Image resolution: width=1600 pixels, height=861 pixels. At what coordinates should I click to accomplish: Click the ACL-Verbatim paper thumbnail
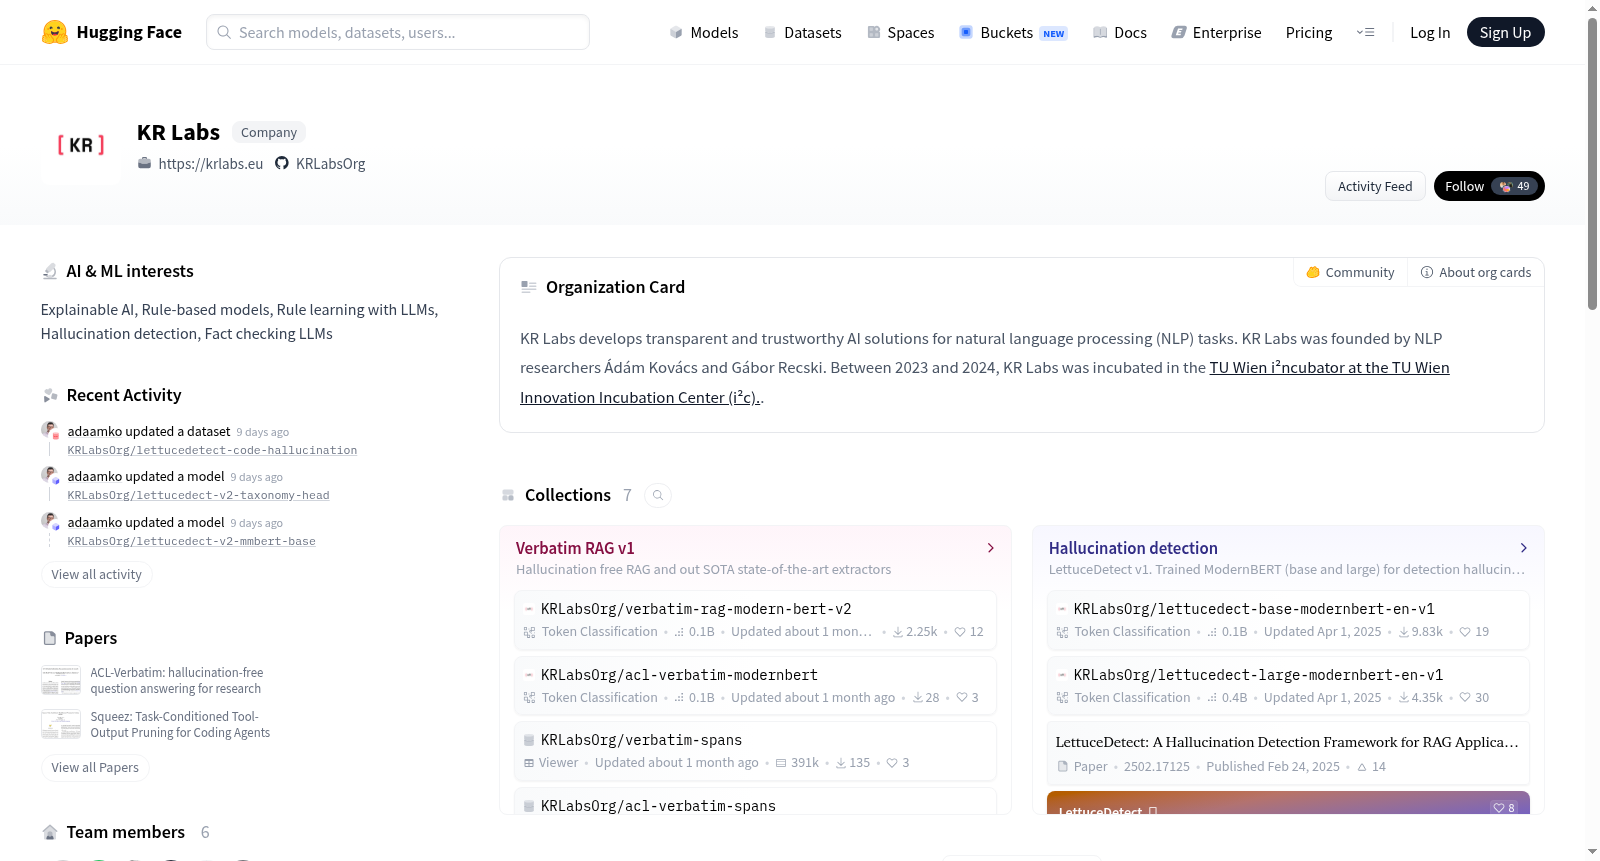(61, 680)
